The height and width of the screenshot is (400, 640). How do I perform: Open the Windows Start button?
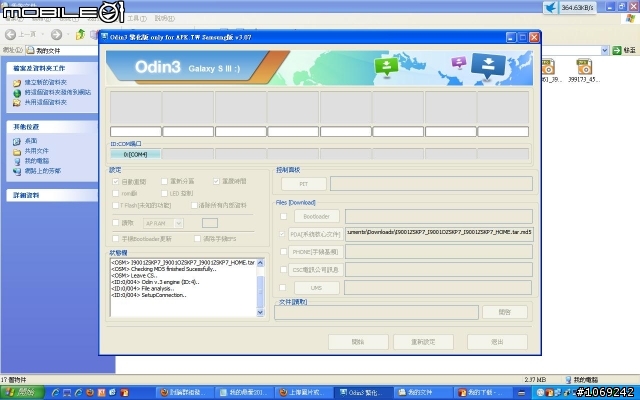(x=22, y=393)
